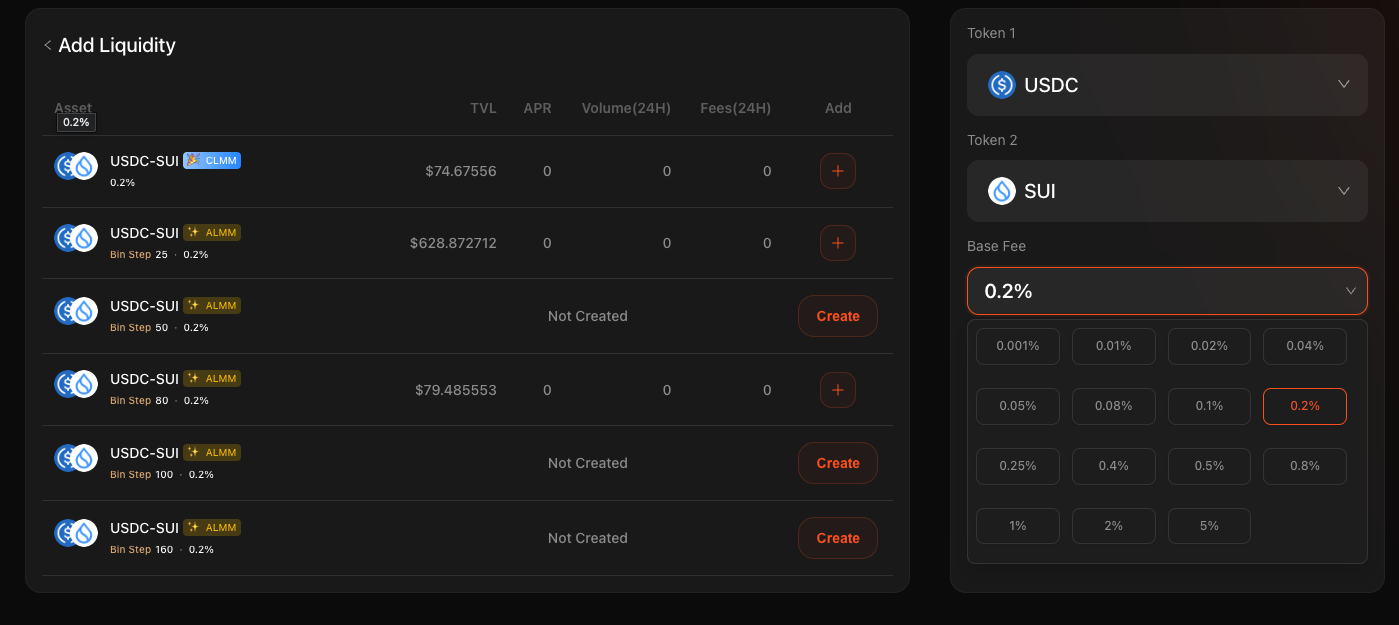
Task: Click the ALMM badge on Bin Step 100 row
Action: 212,453
